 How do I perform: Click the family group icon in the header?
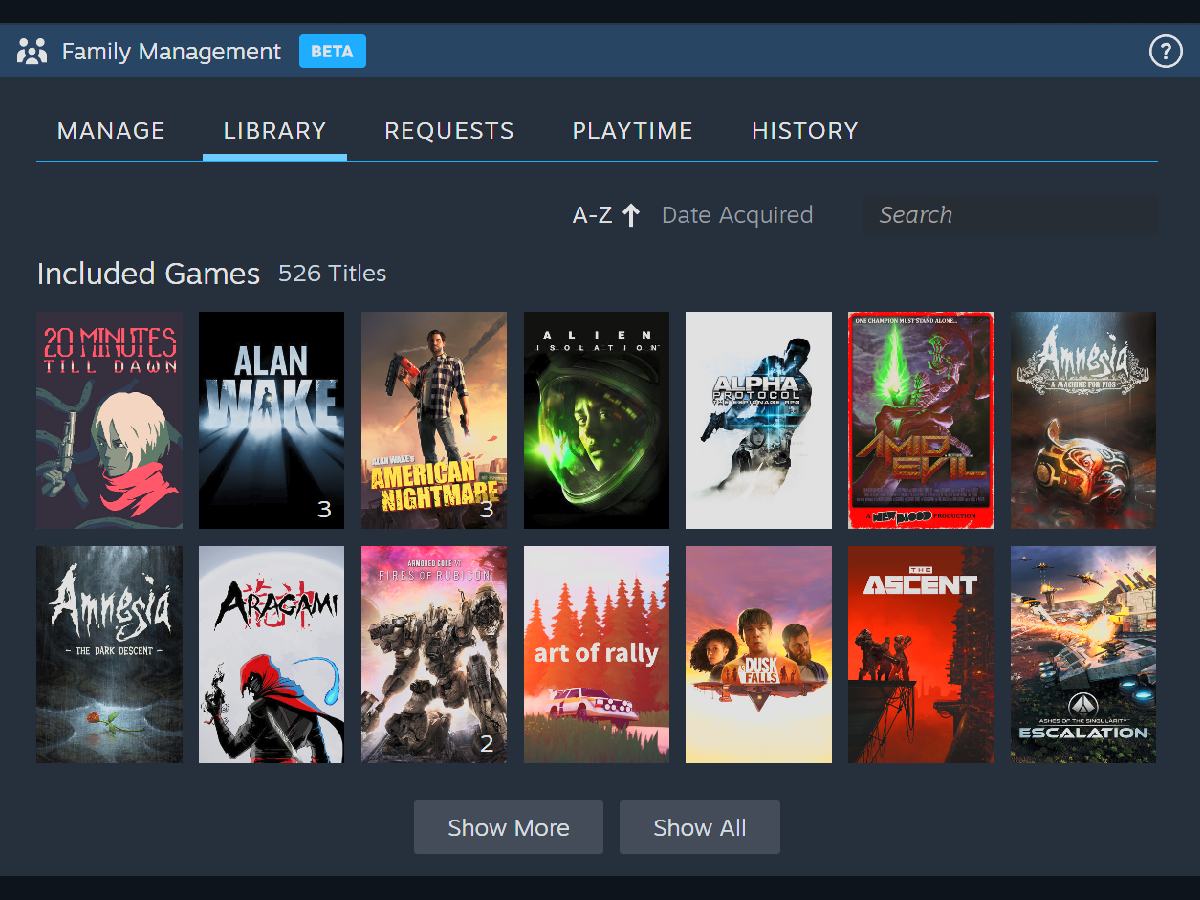click(x=32, y=50)
